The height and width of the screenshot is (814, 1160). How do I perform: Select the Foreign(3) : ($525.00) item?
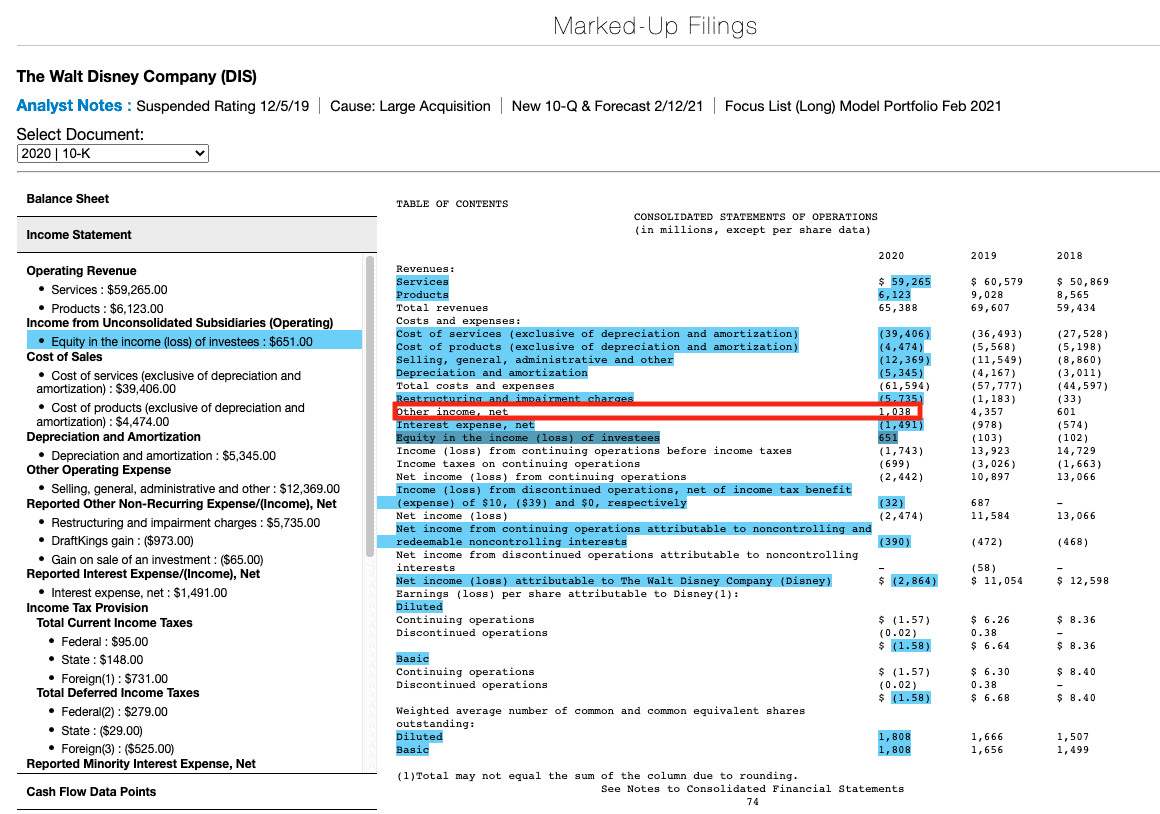click(x=118, y=749)
